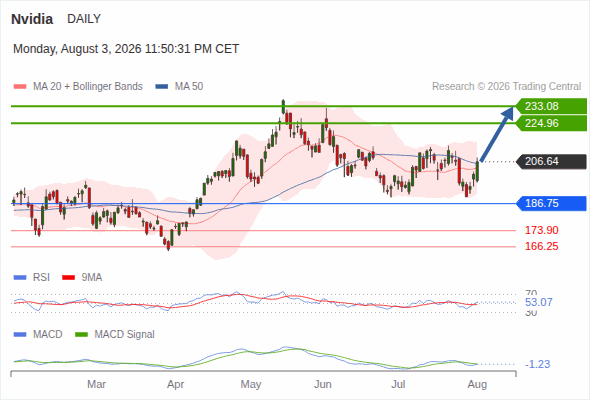Viewport: 590px width, 400px height.
Task: Click the Apr marker on time axis
Action: (x=175, y=385)
